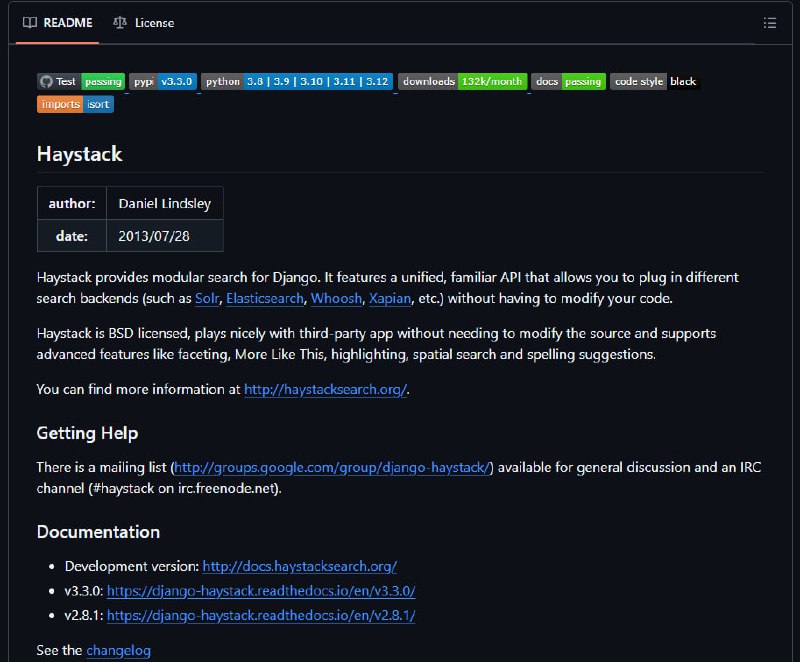Open the Elasticsearch link
The image size is (800, 662).
coord(265,298)
